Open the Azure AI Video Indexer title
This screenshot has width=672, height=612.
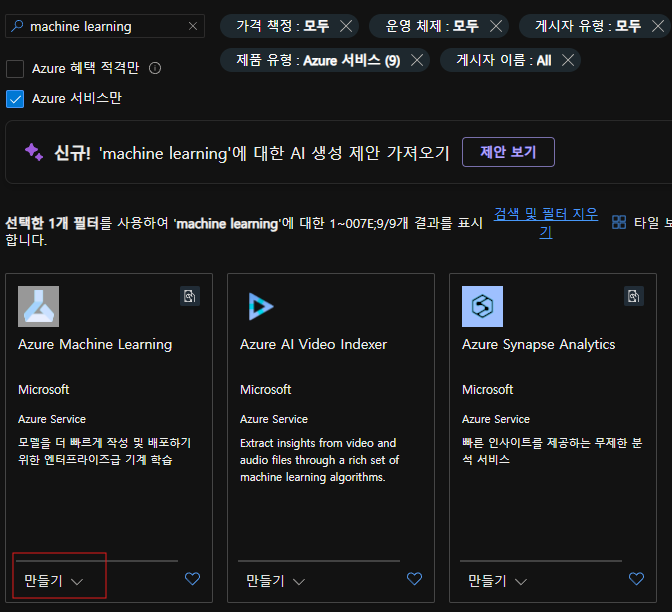(x=313, y=345)
